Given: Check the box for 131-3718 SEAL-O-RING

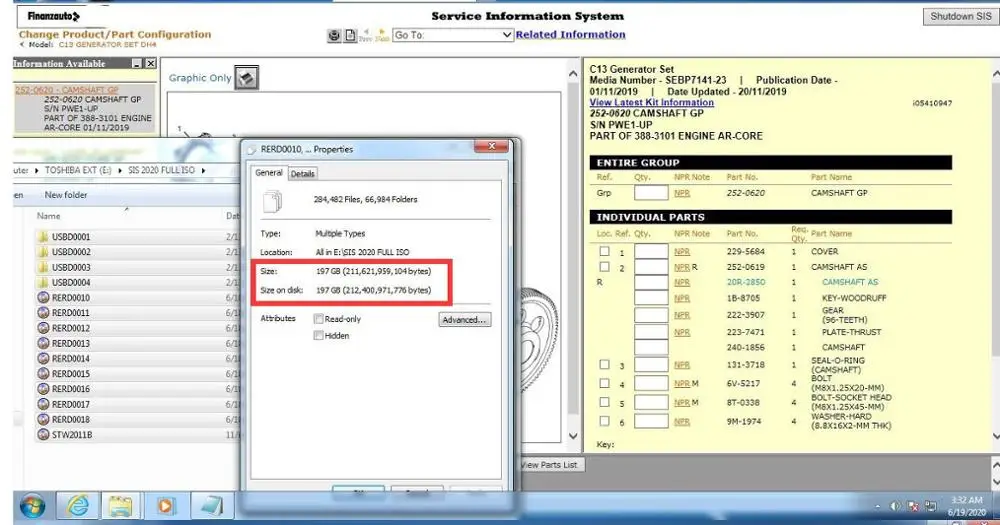Looking at the screenshot, I should (x=604, y=364).
